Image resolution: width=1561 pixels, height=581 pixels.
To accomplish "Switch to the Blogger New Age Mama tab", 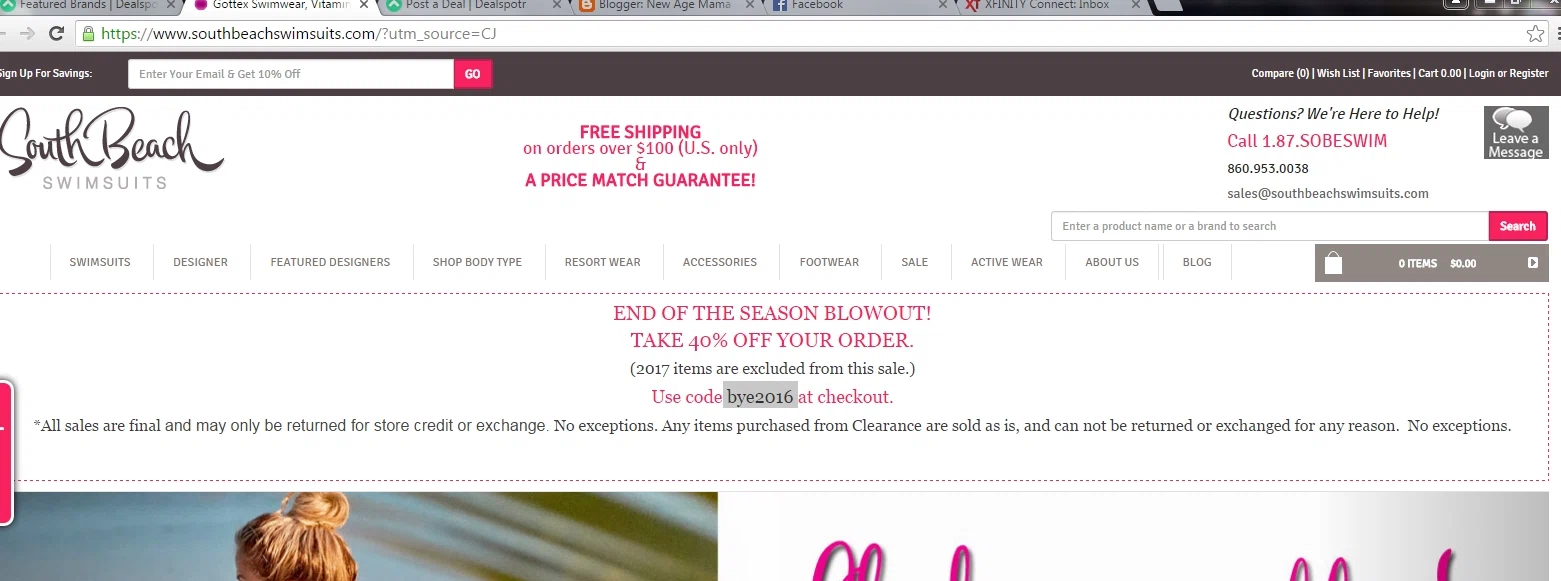I will coord(660,5).
